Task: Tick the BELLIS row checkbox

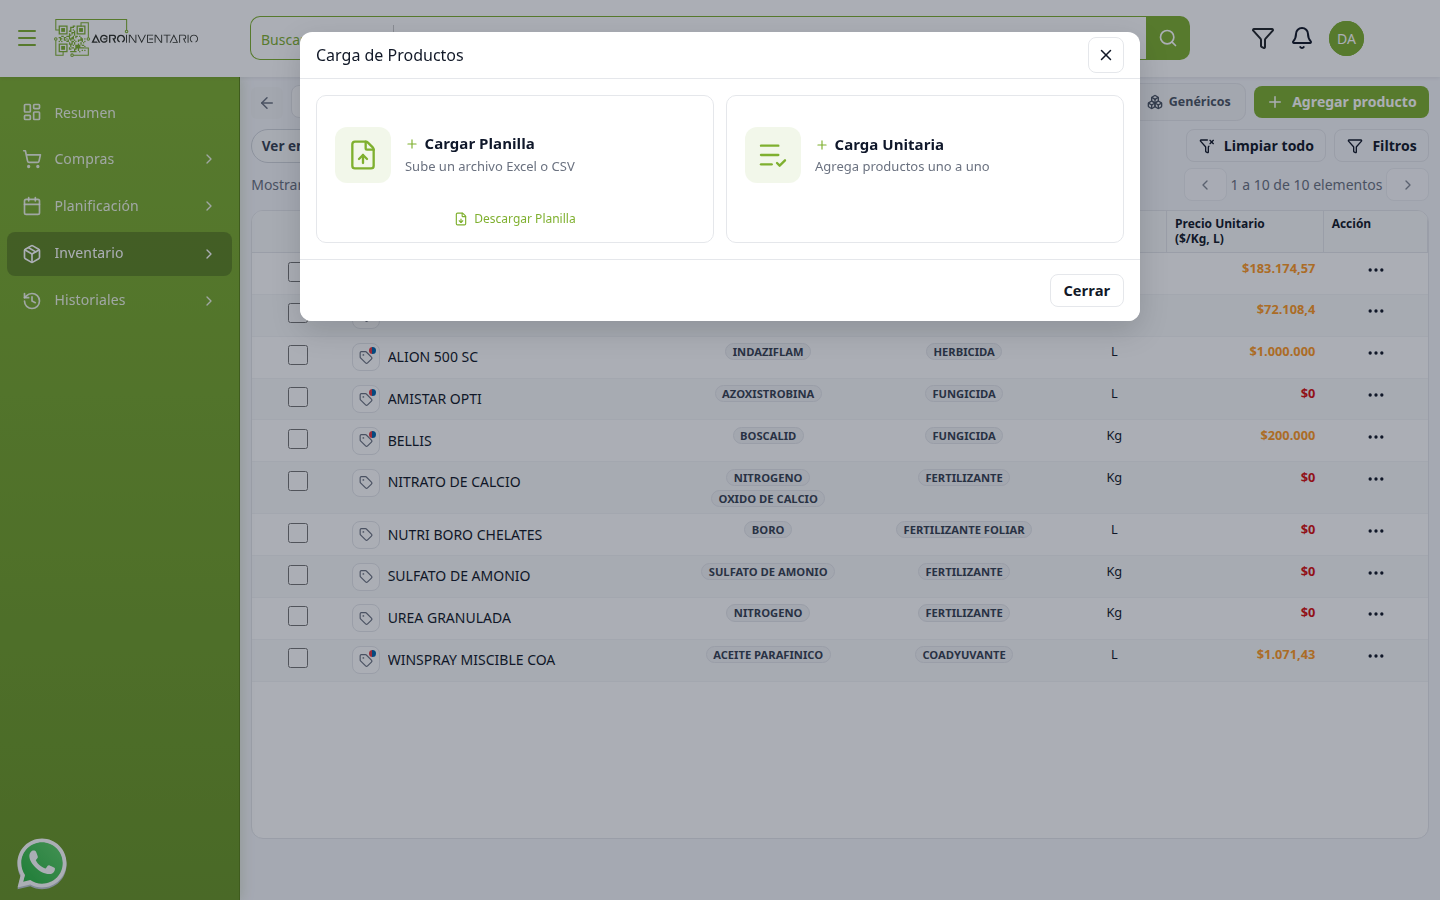Action: click(298, 439)
